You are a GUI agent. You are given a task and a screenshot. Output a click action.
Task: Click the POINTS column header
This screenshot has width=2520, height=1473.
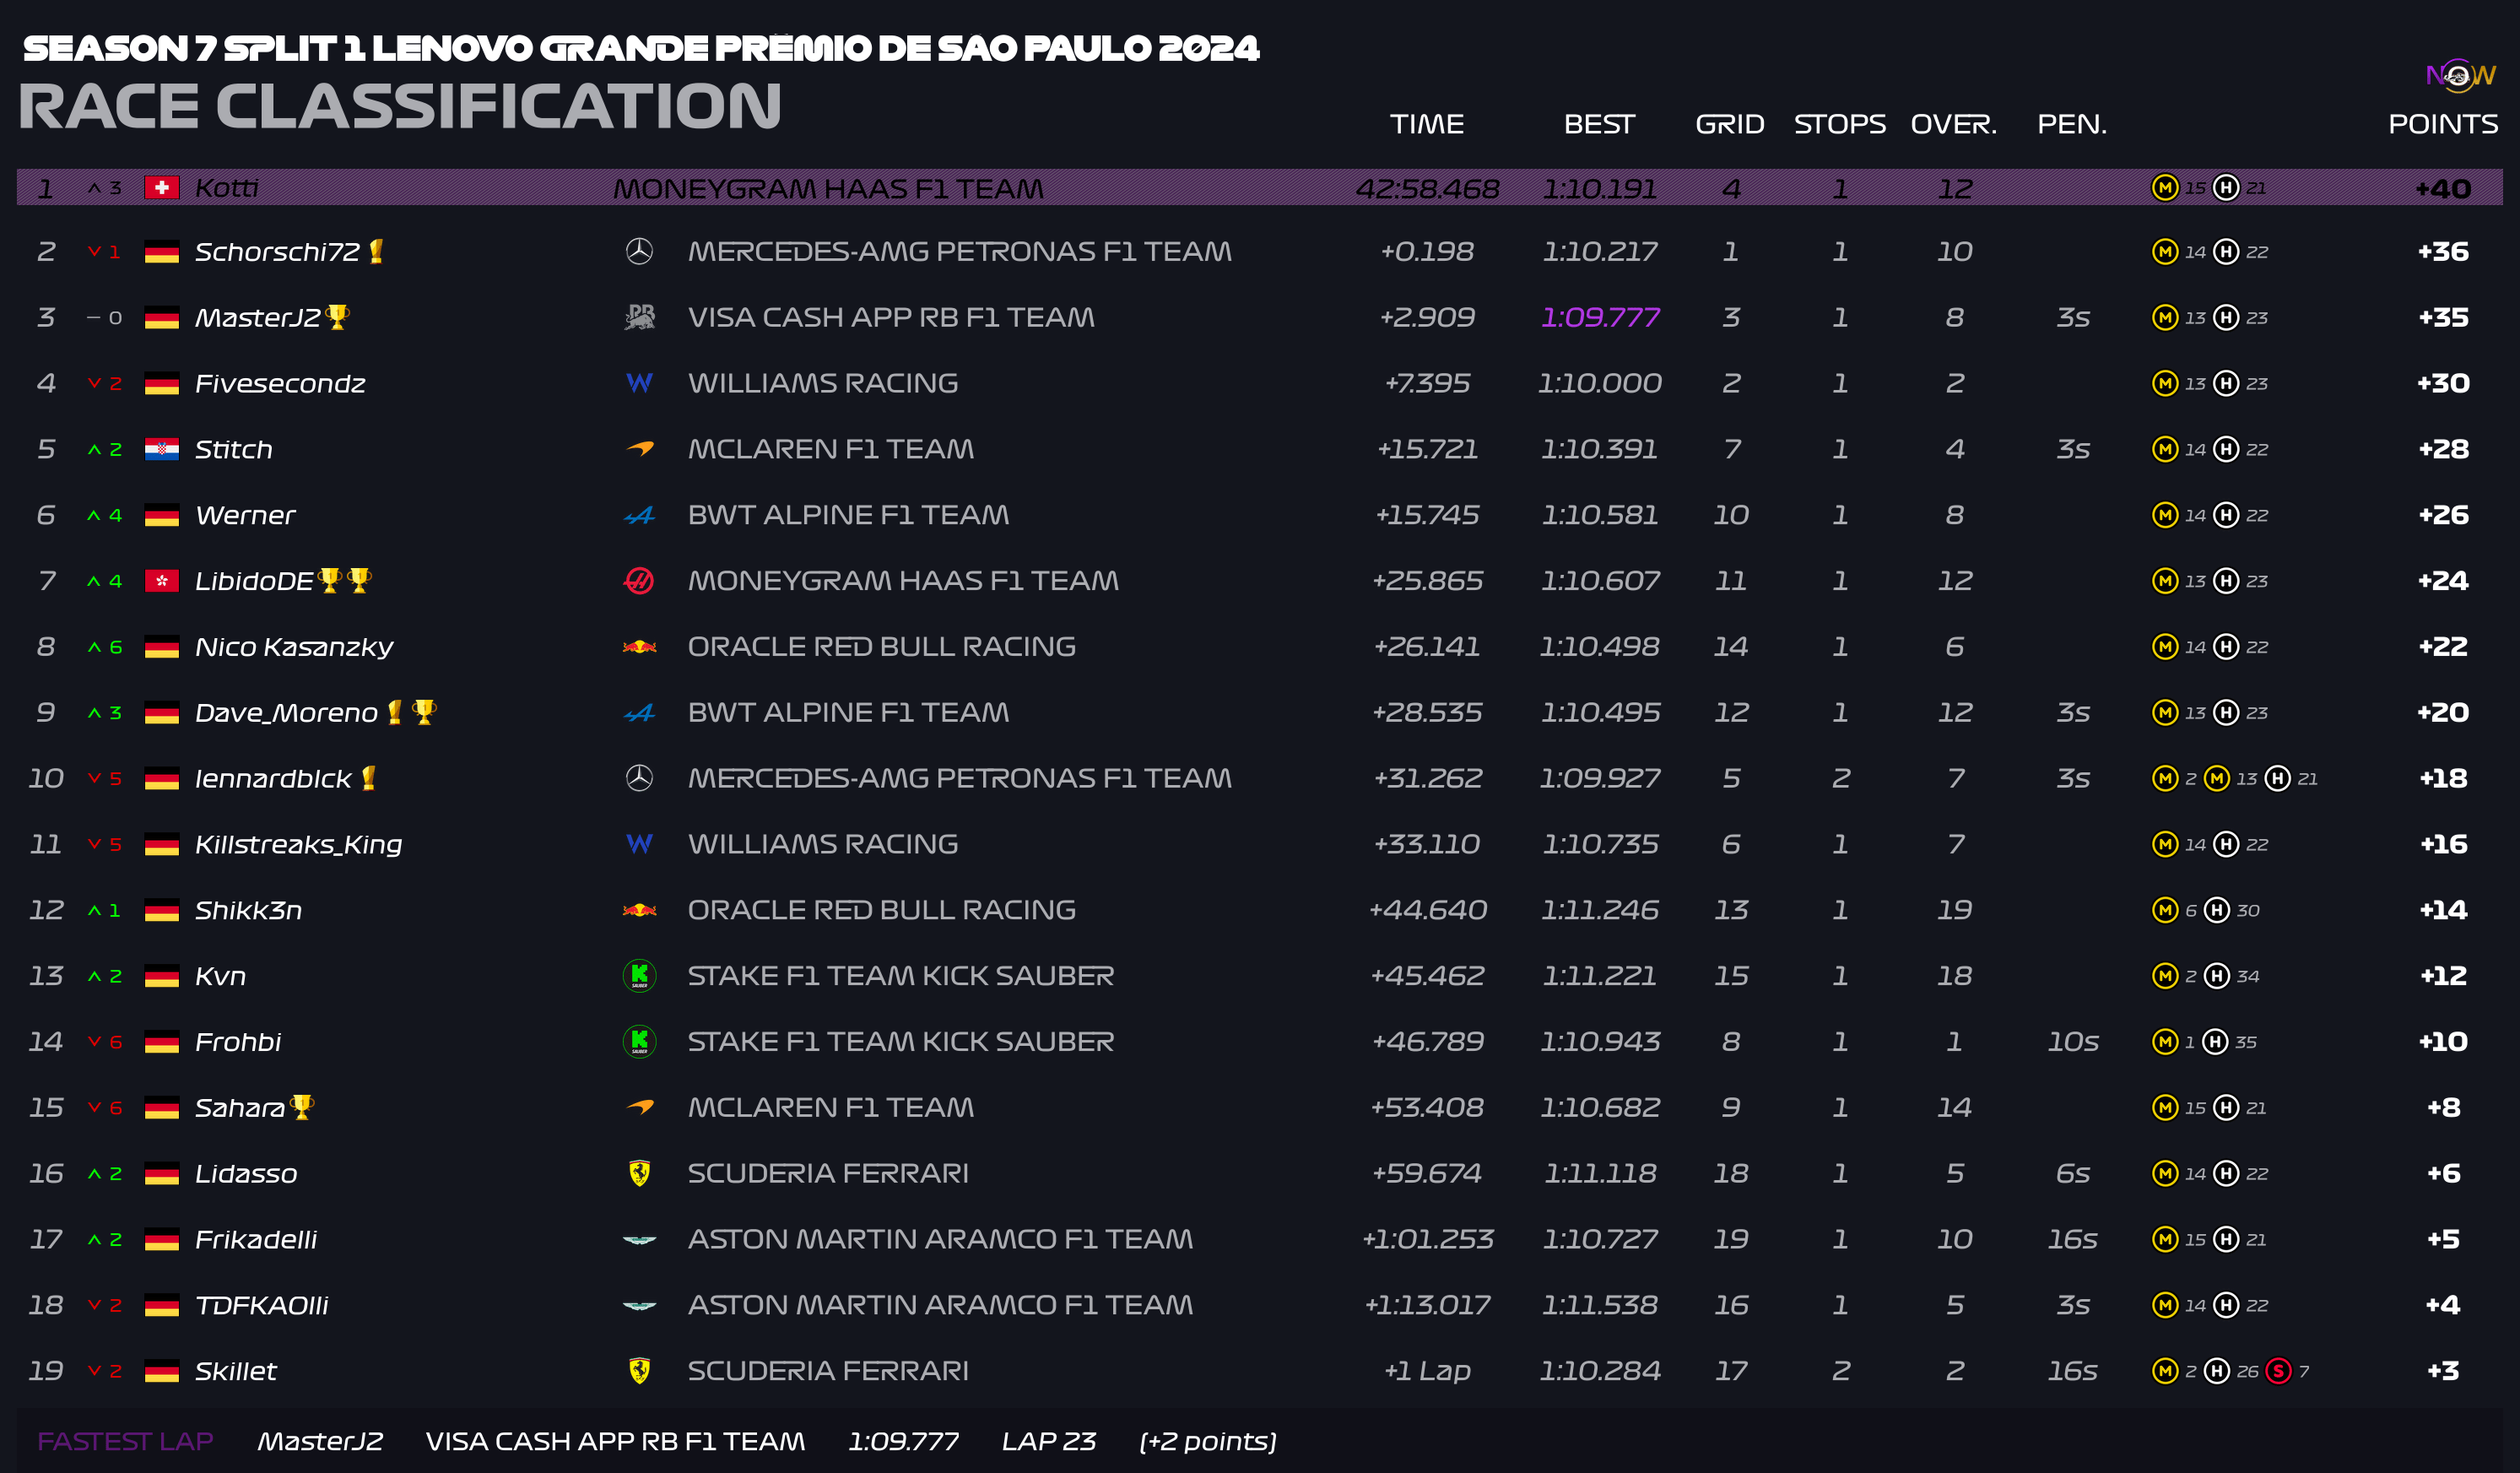tap(2442, 124)
